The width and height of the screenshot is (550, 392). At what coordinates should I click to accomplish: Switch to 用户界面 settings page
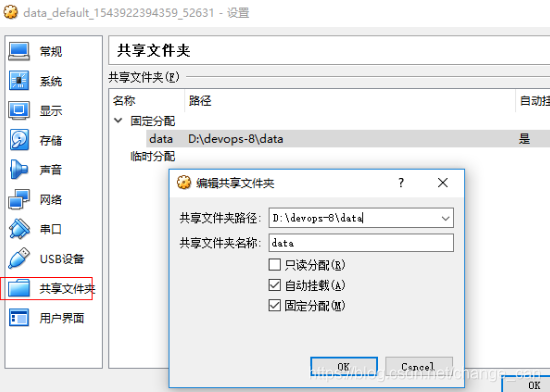62,318
